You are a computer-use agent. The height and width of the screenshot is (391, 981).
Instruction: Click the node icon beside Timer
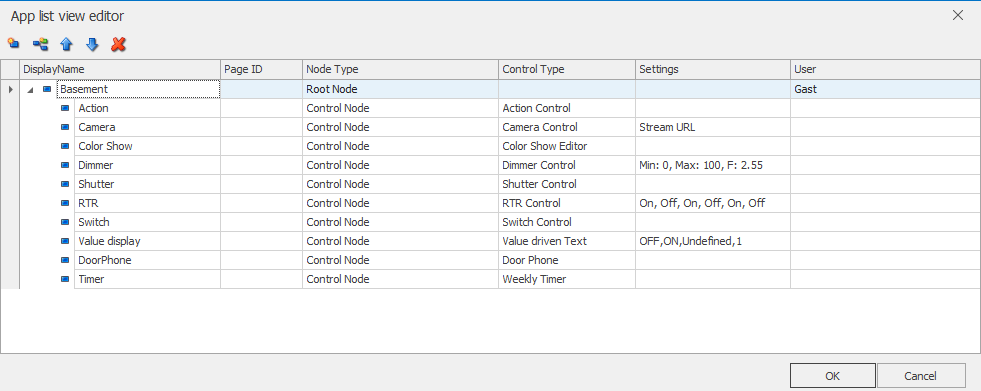point(65,279)
